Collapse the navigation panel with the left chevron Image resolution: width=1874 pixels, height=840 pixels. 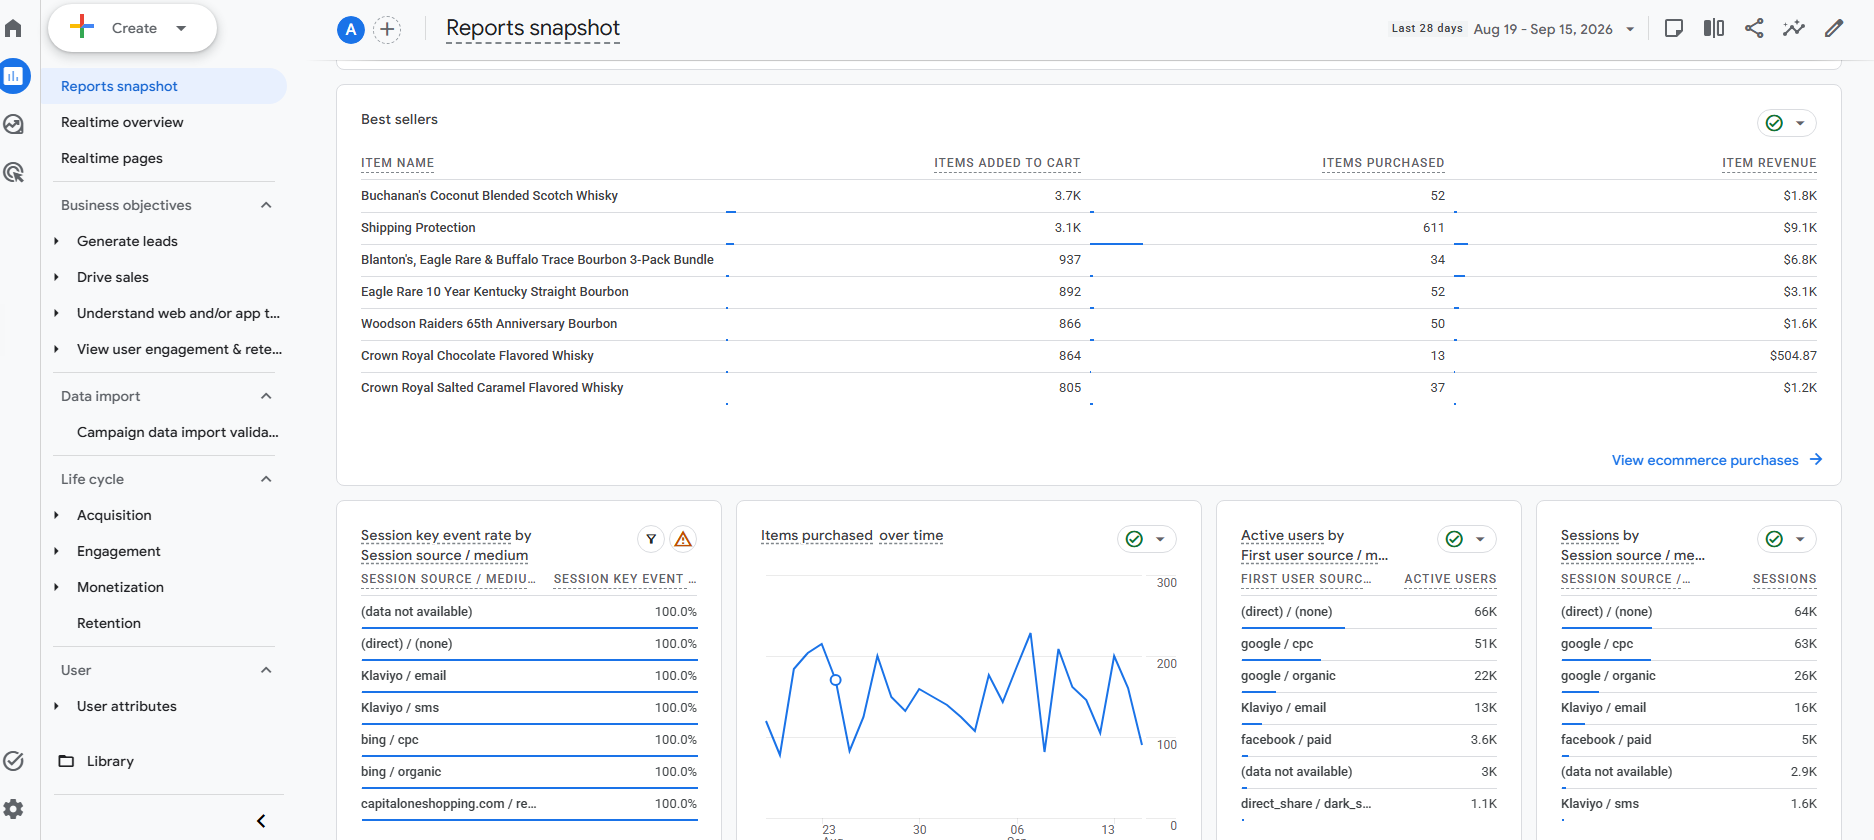(x=261, y=821)
